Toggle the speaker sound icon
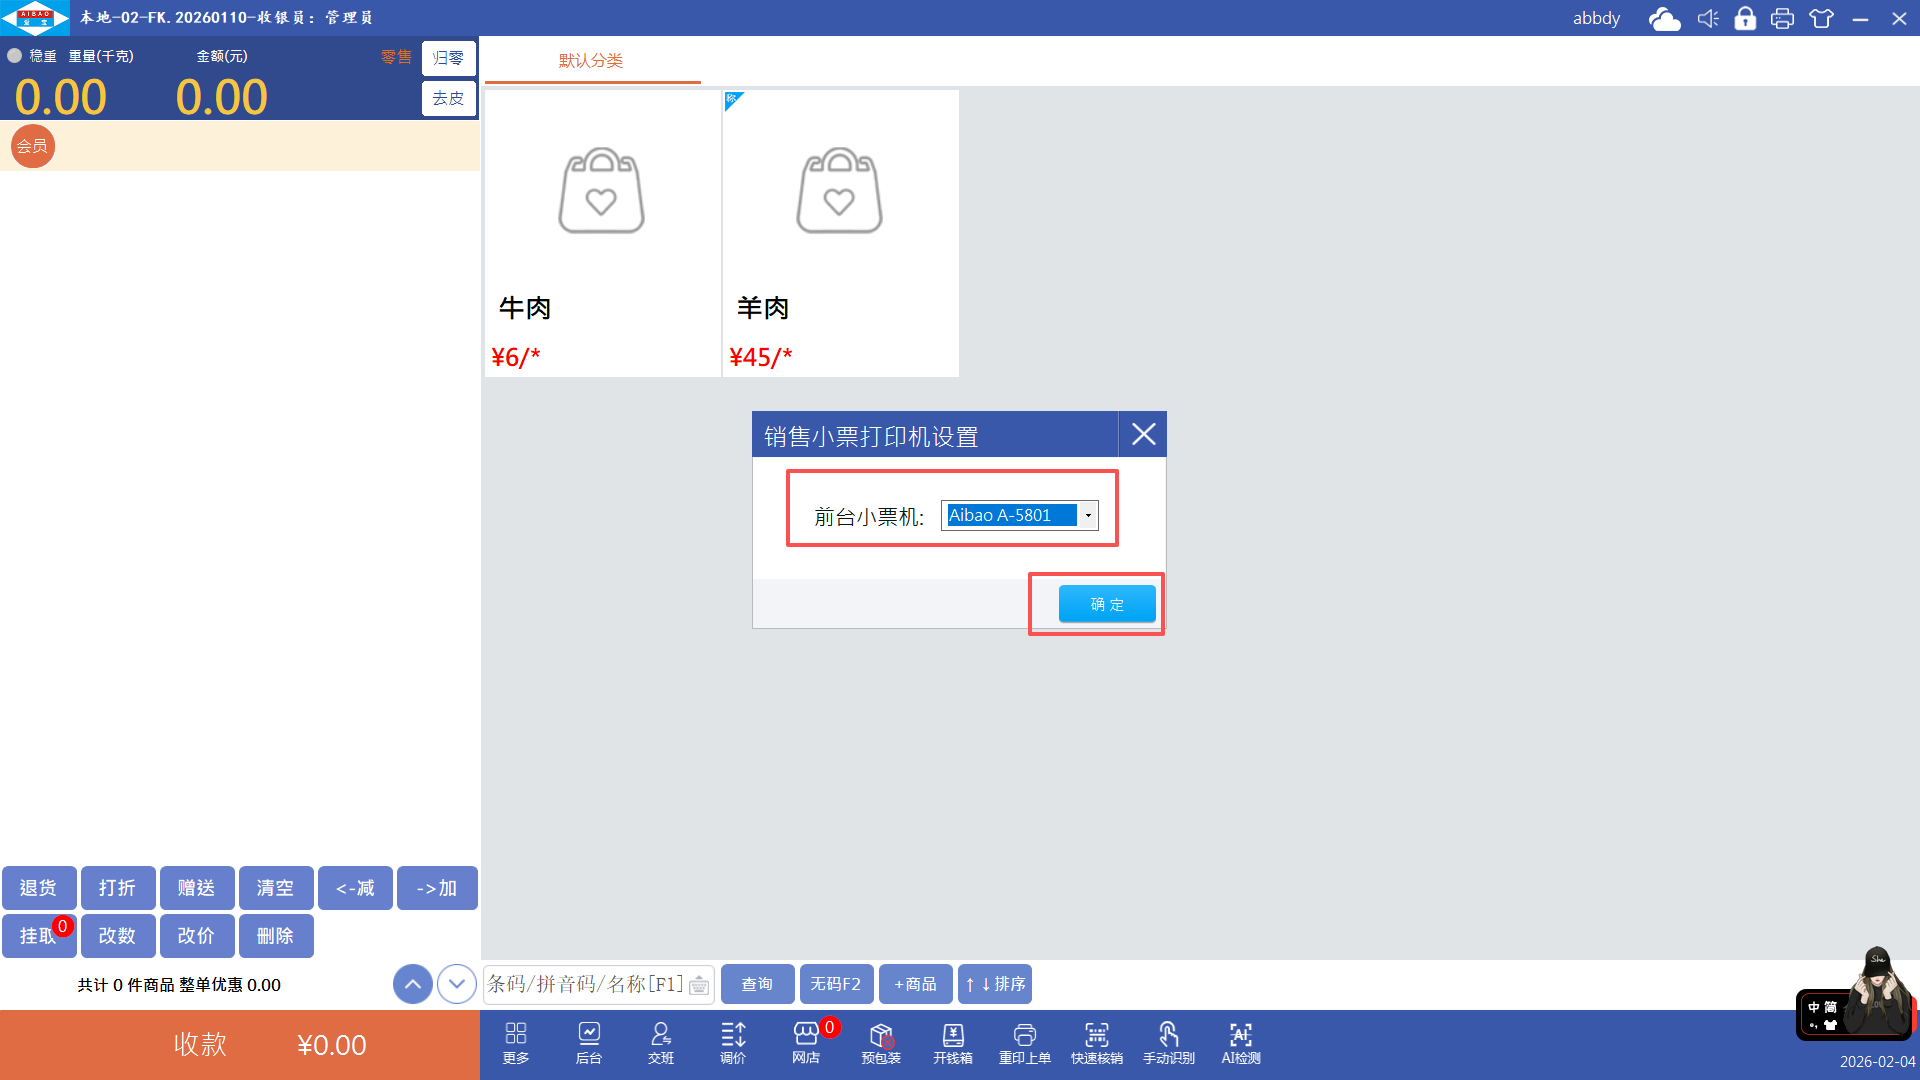 tap(1708, 19)
